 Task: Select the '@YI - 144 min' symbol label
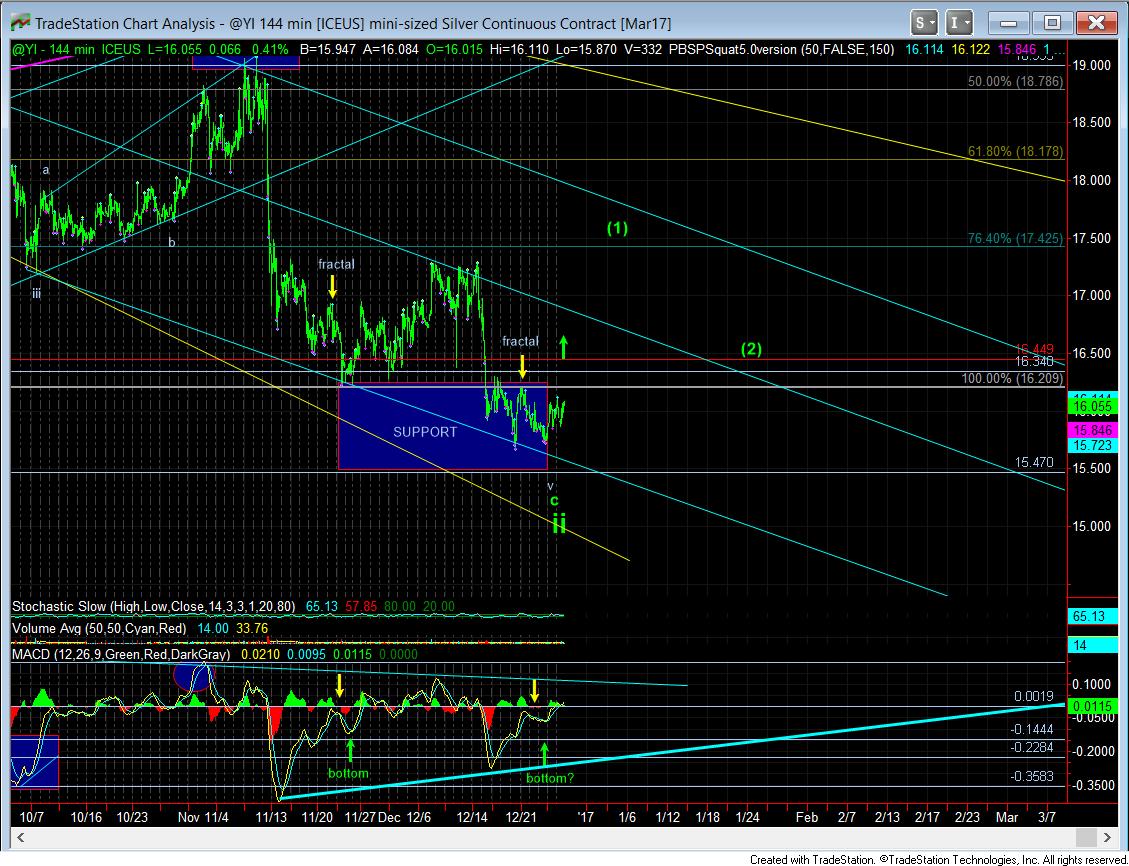[53, 50]
